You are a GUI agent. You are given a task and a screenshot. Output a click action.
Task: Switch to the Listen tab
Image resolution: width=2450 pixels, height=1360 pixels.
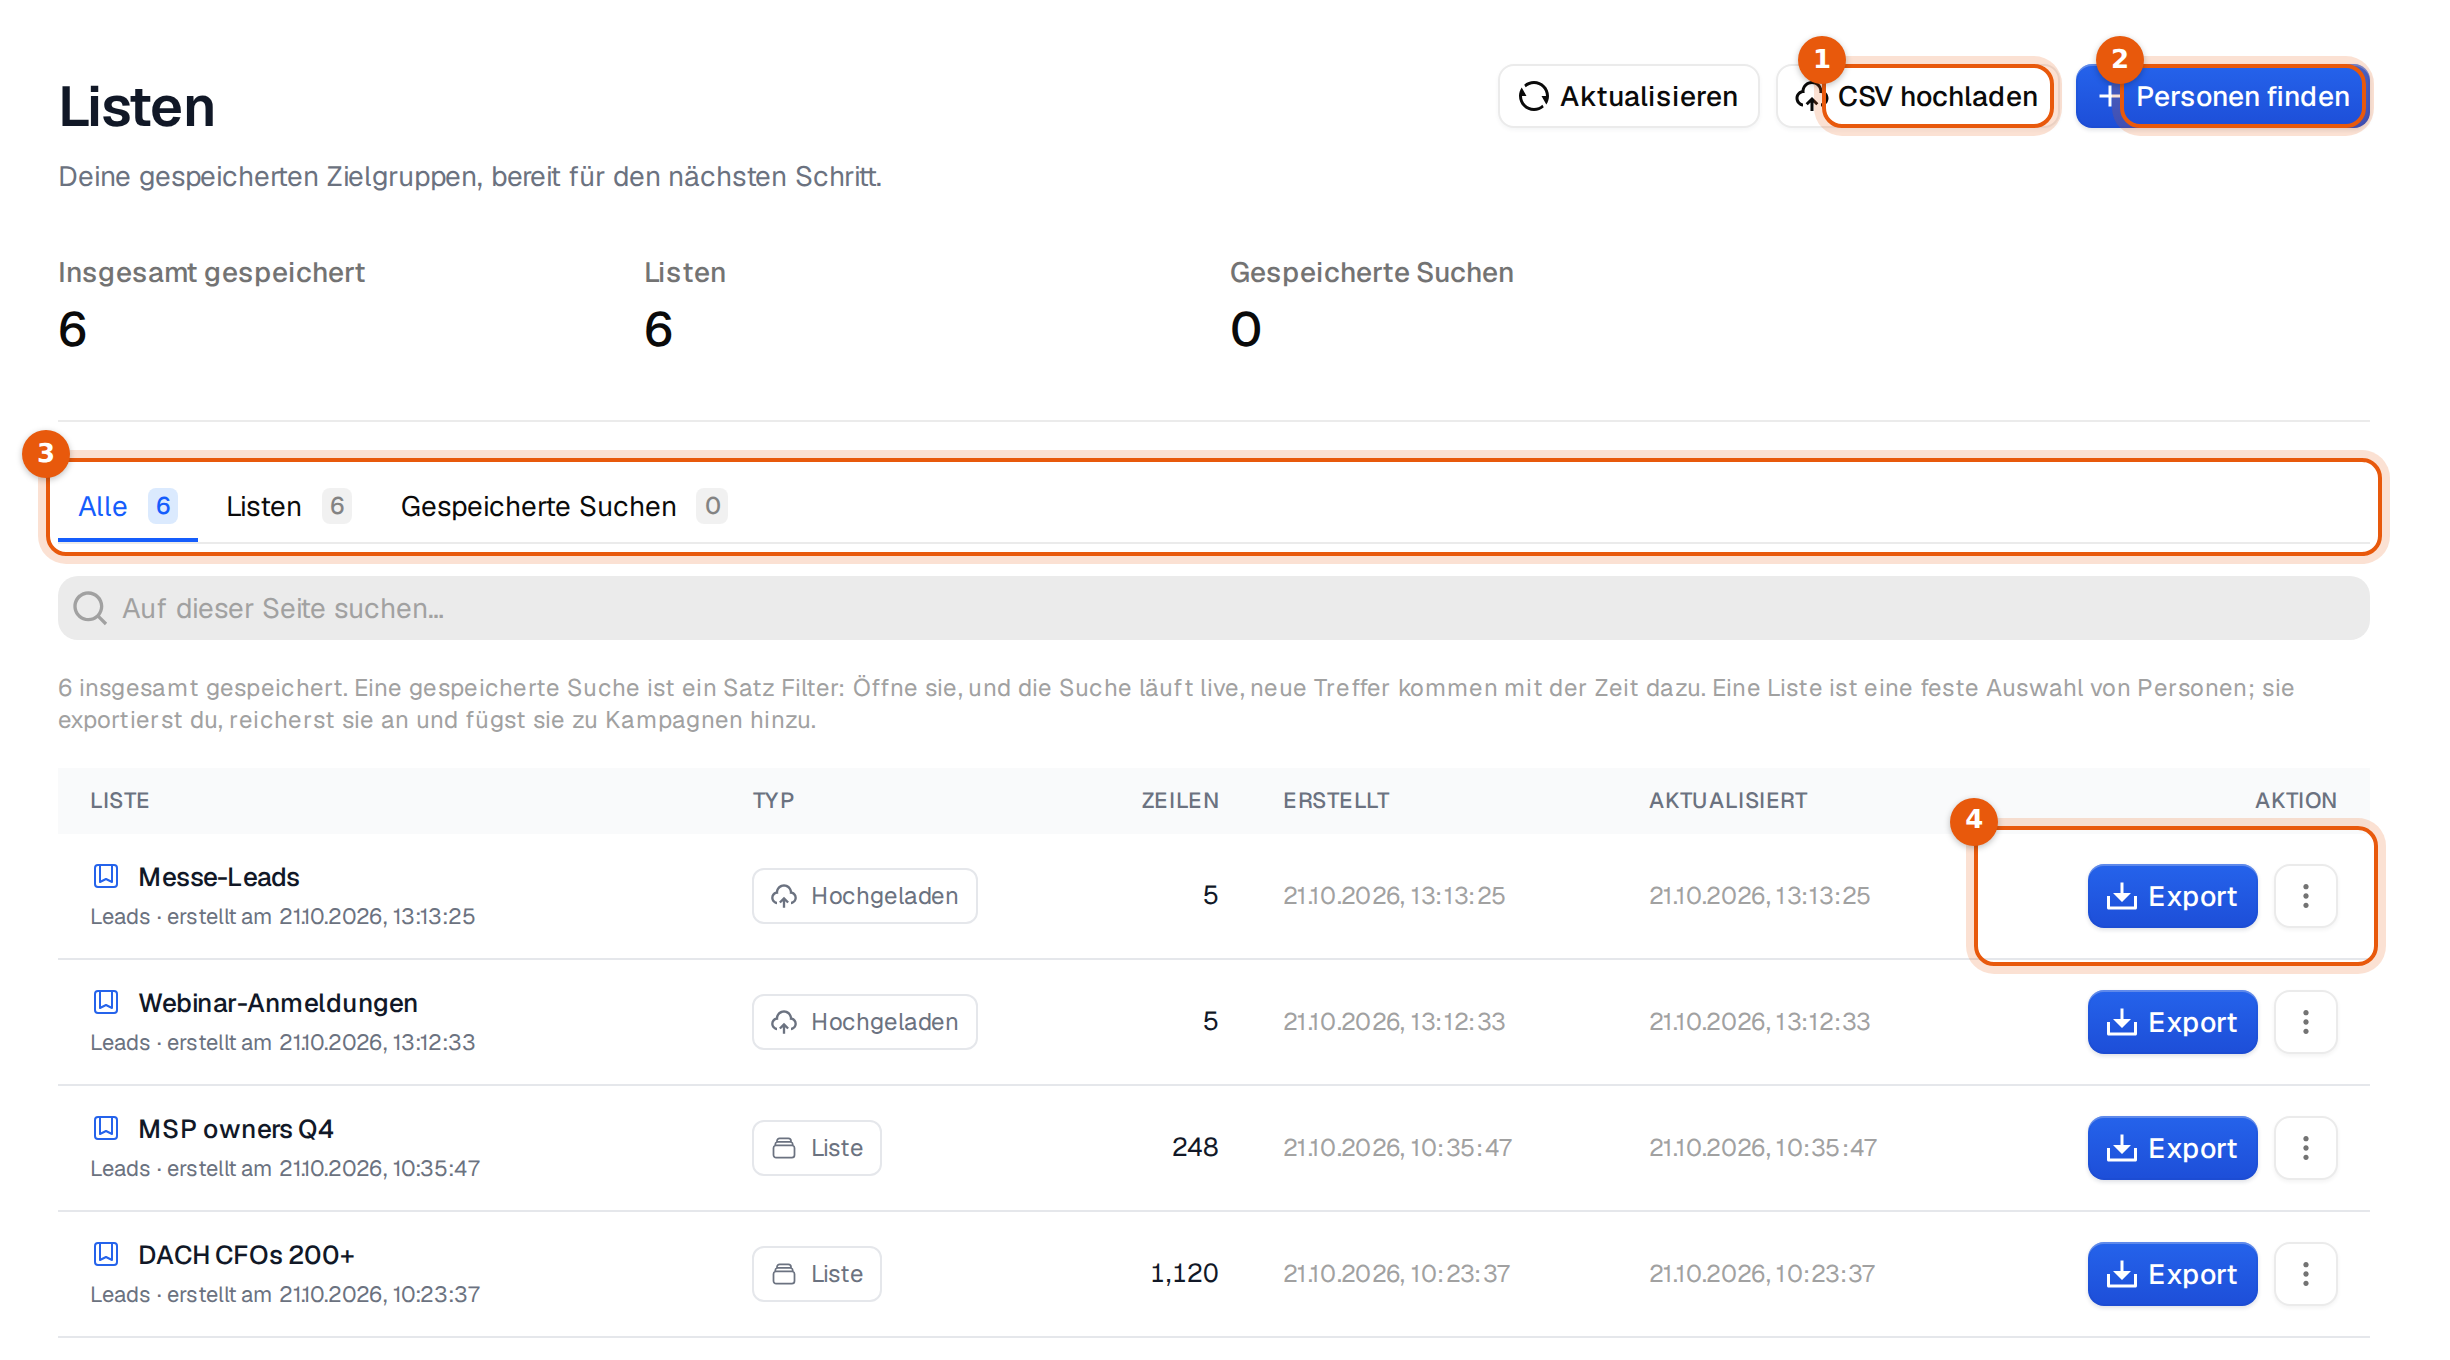coord(288,507)
